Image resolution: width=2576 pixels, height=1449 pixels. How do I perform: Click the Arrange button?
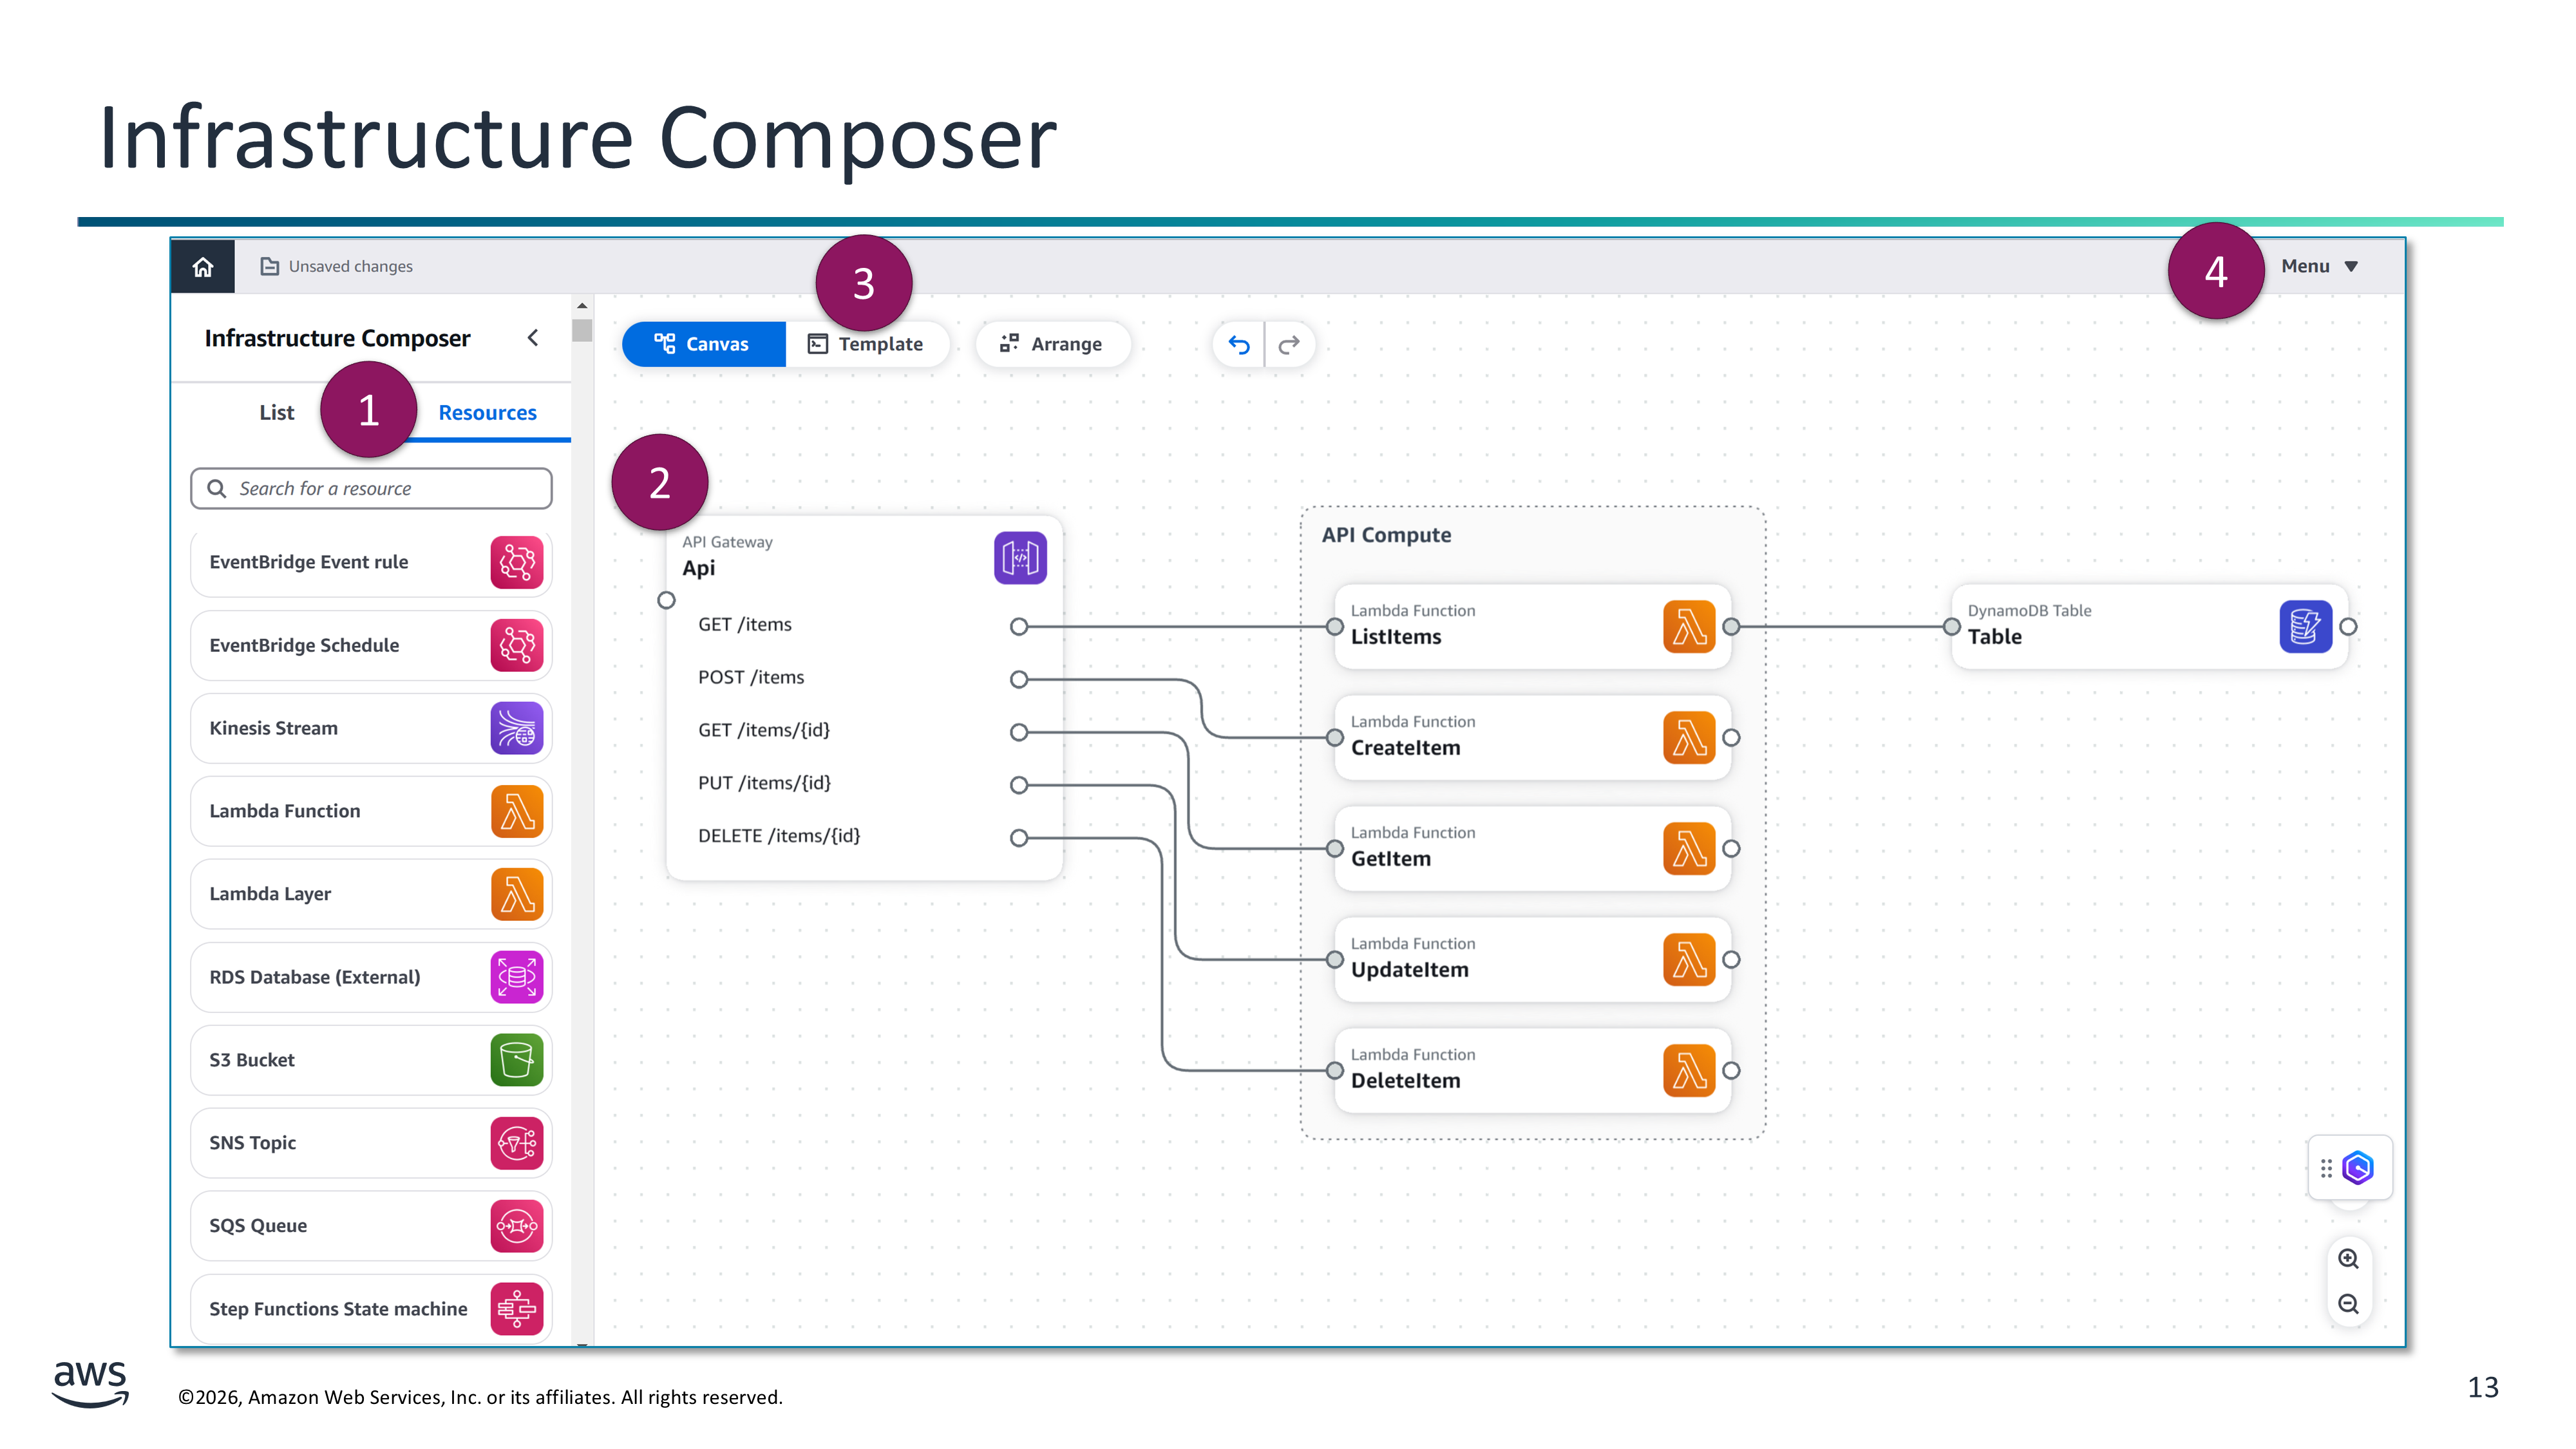(x=1052, y=344)
